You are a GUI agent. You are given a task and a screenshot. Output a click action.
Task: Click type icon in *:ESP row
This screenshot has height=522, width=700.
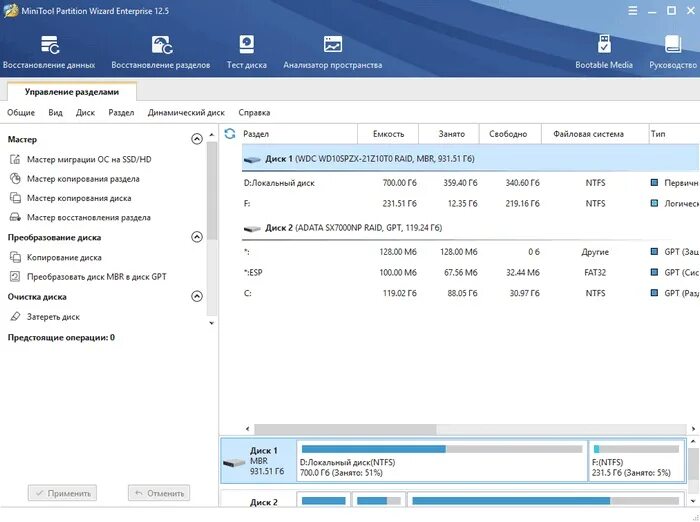[654, 272]
